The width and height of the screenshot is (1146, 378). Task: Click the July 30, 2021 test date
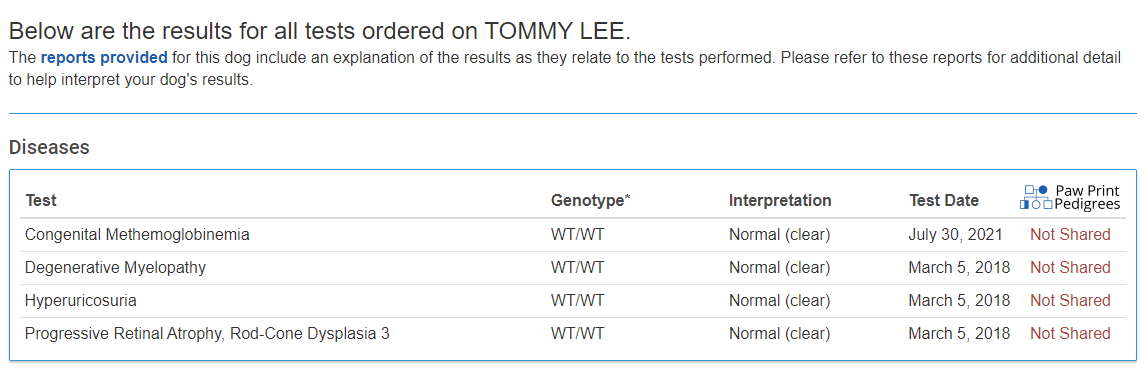[956, 235]
